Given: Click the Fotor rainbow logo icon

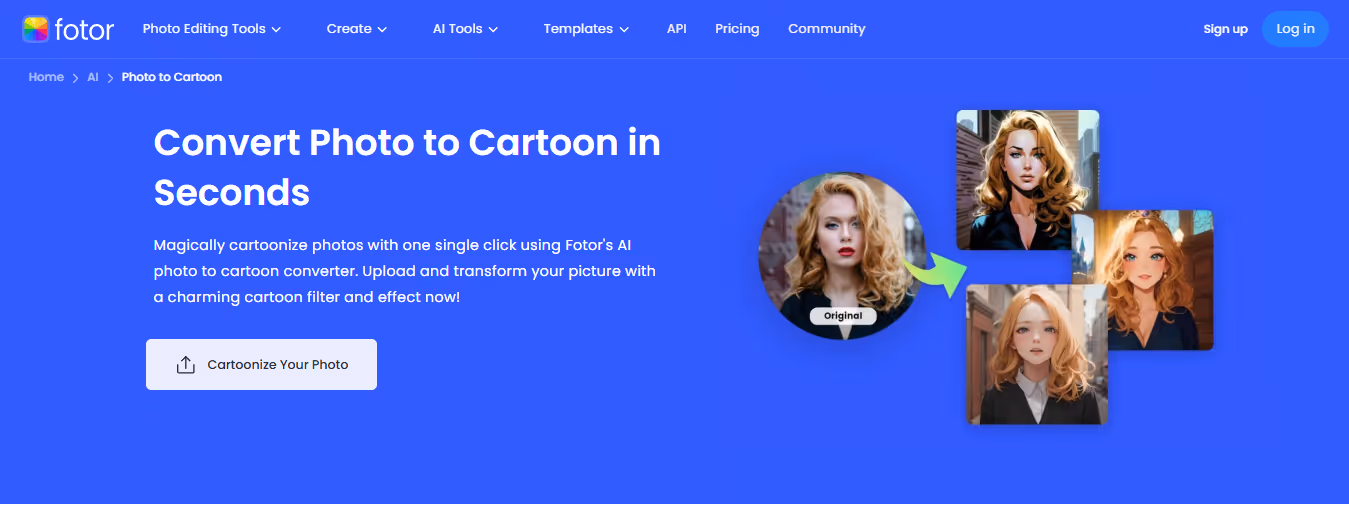Looking at the screenshot, I should tap(35, 29).
